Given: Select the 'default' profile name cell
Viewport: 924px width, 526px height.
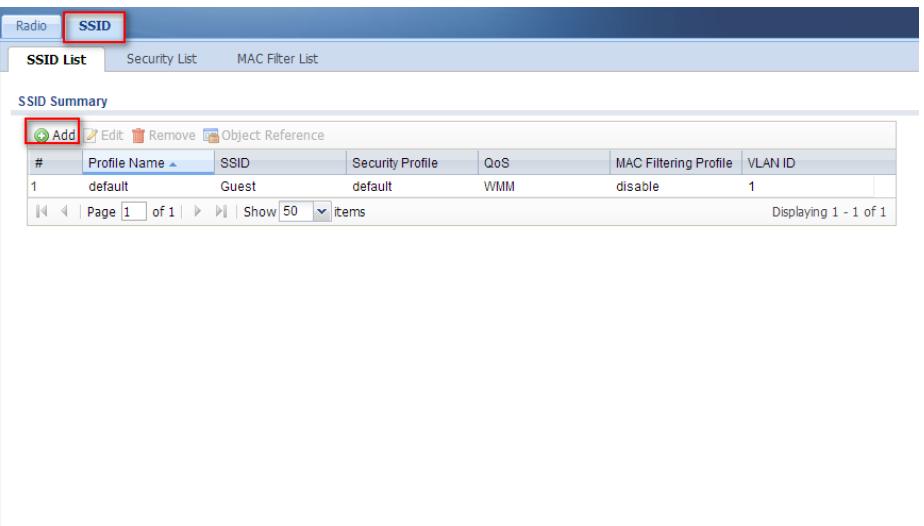Looking at the screenshot, I should 148,186.
